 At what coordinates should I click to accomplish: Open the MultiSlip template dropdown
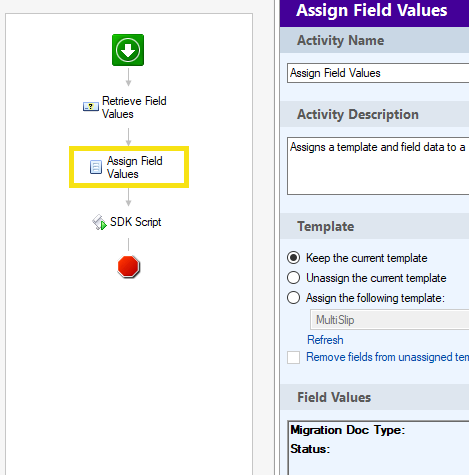(x=389, y=320)
